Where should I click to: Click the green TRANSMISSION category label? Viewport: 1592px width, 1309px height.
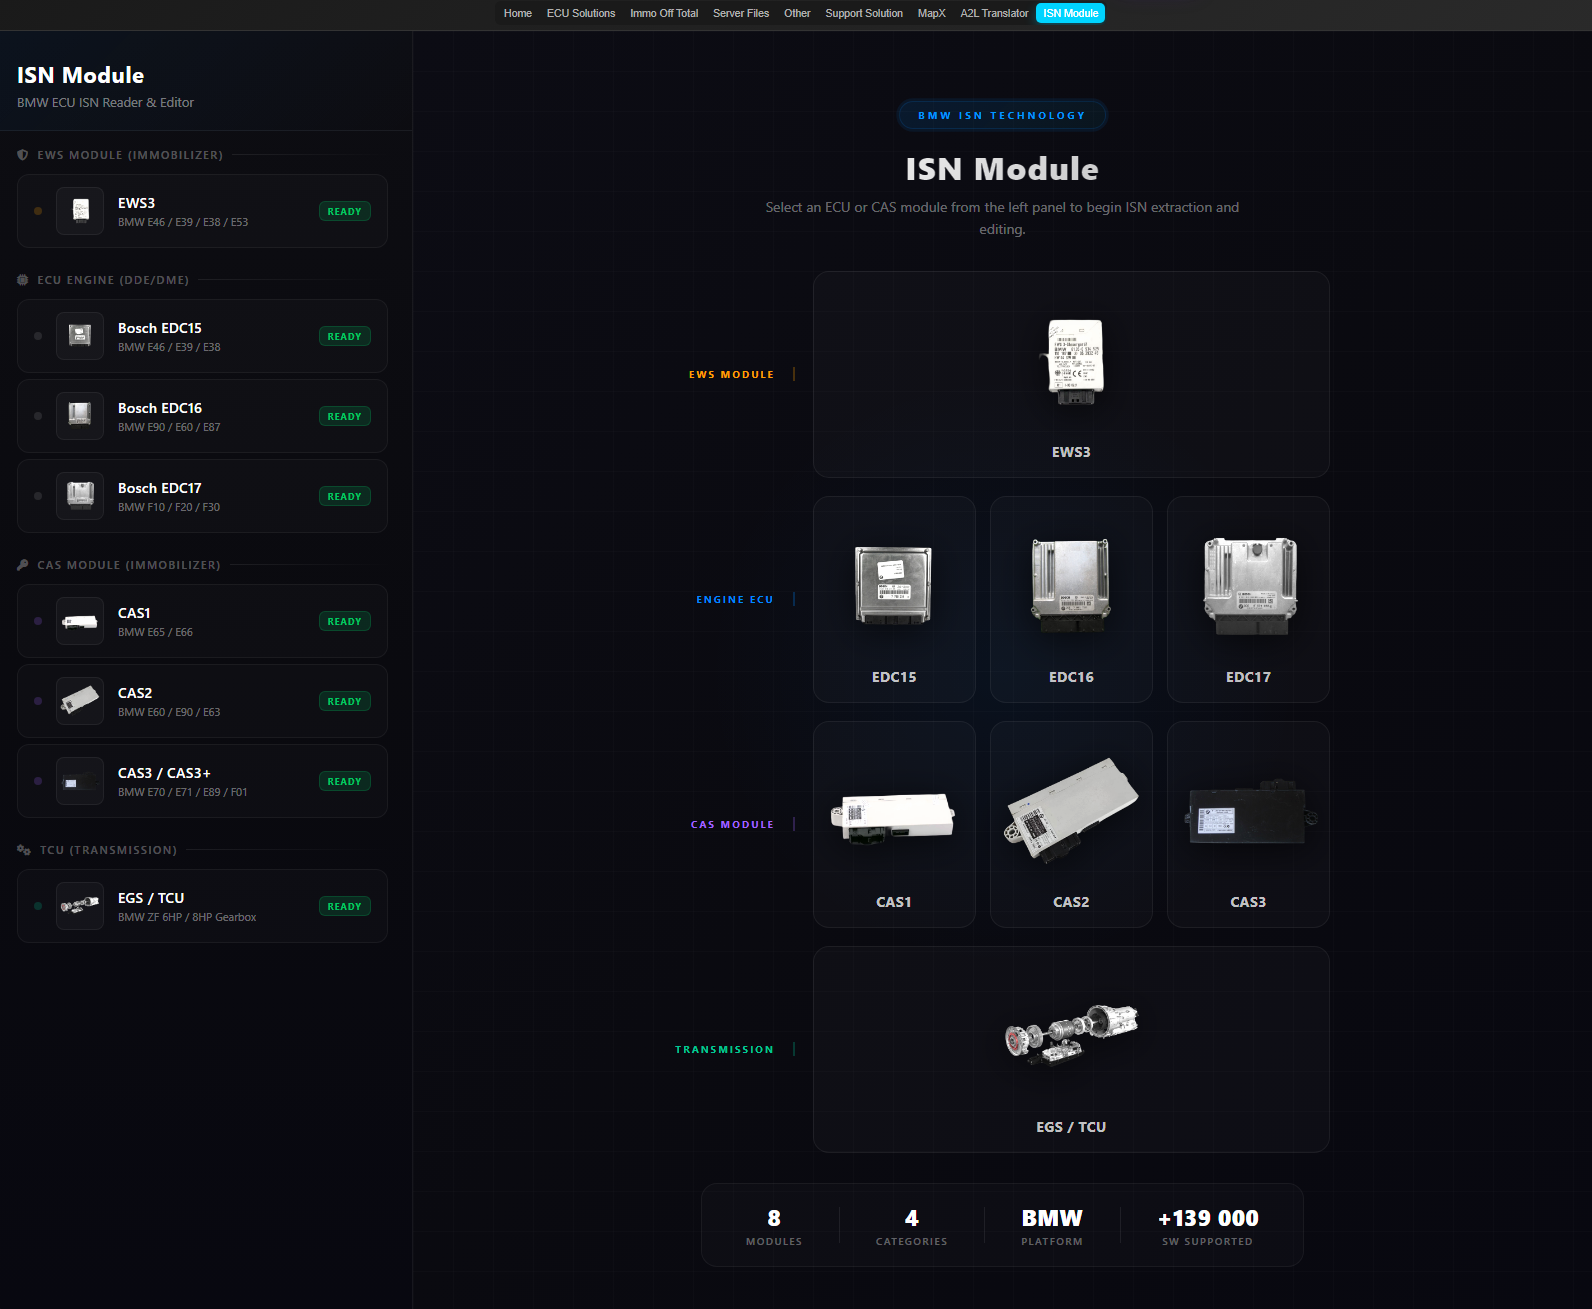724,1049
